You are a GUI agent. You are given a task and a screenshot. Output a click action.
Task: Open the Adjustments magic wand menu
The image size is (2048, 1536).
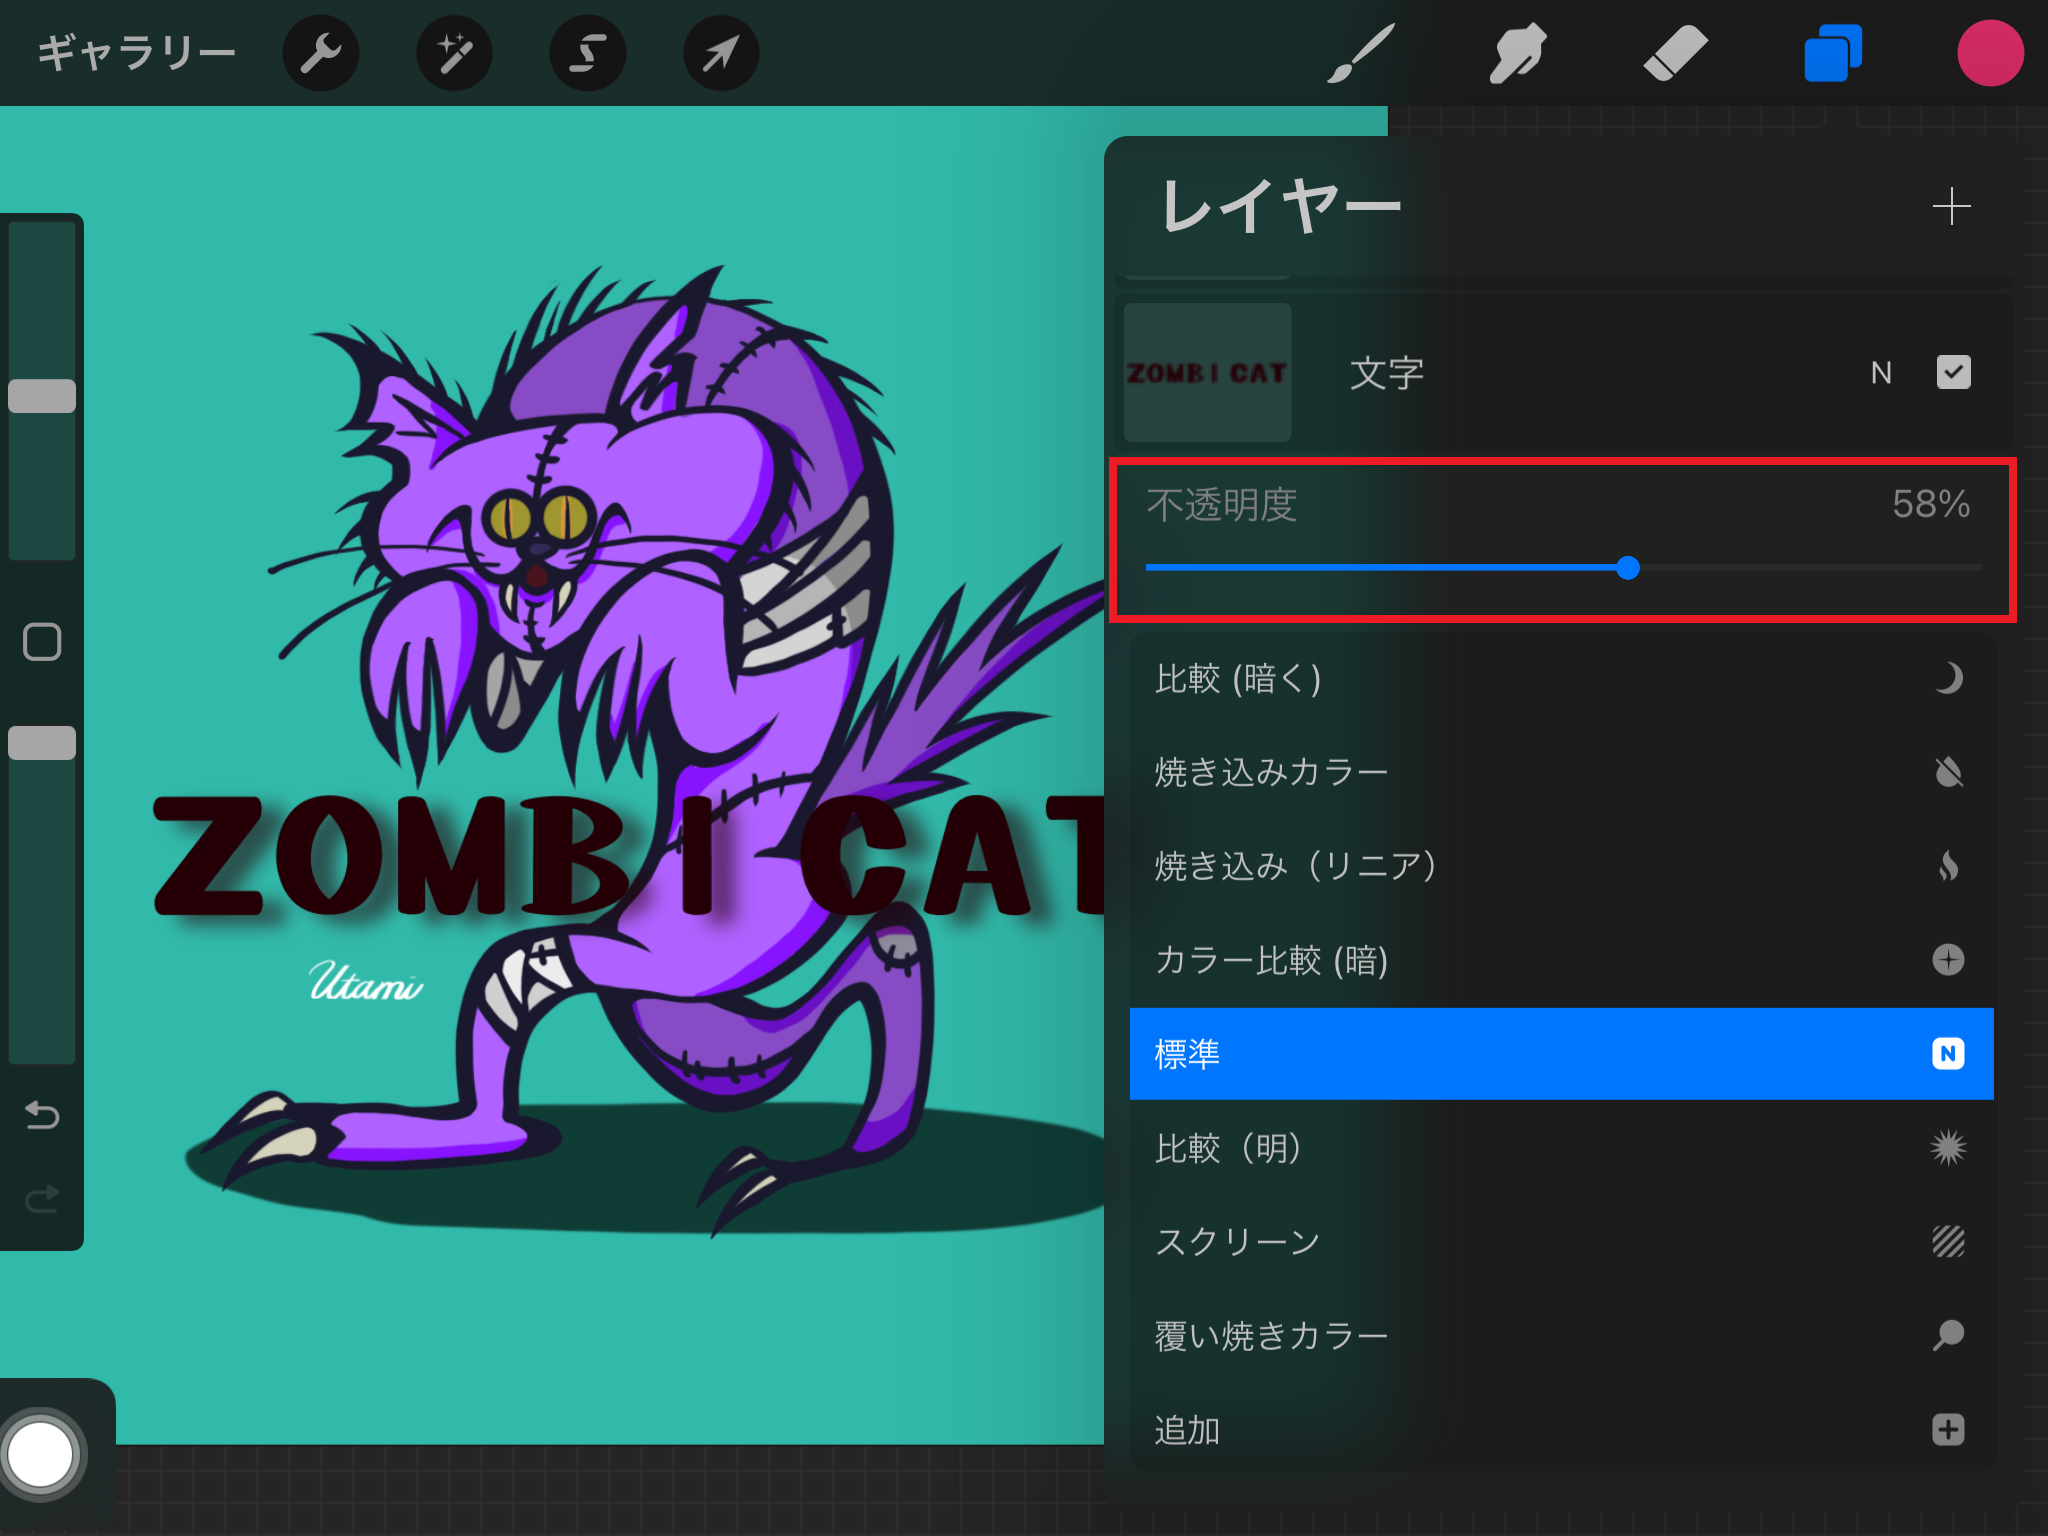point(454,52)
